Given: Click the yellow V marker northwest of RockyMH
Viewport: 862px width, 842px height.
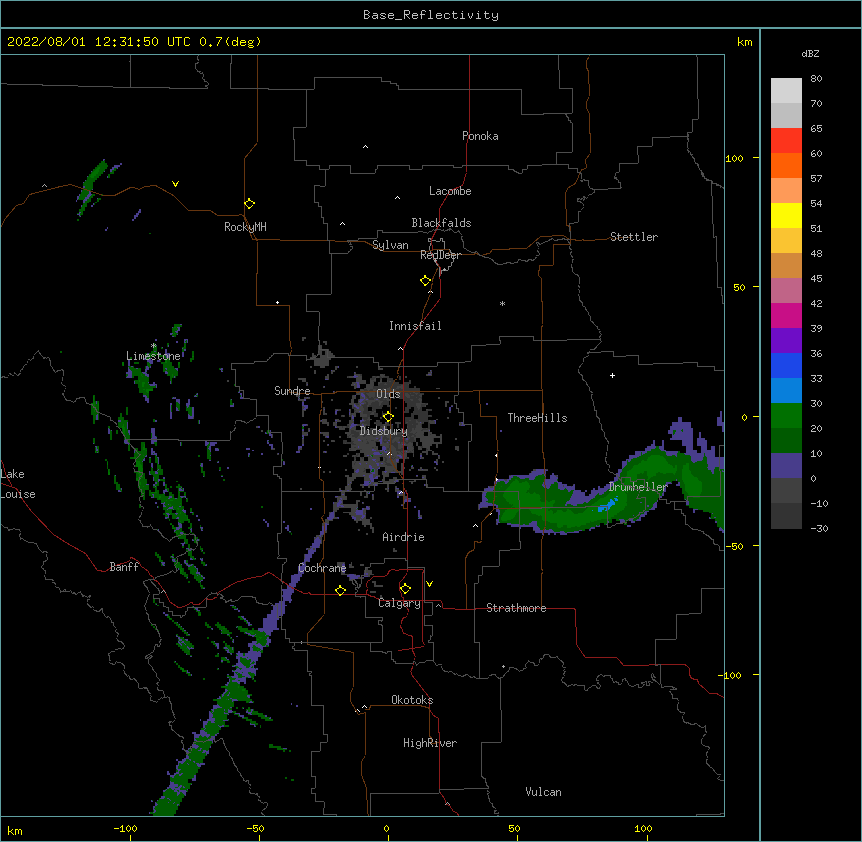Looking at the screenshot, I should tap(175, 184).
